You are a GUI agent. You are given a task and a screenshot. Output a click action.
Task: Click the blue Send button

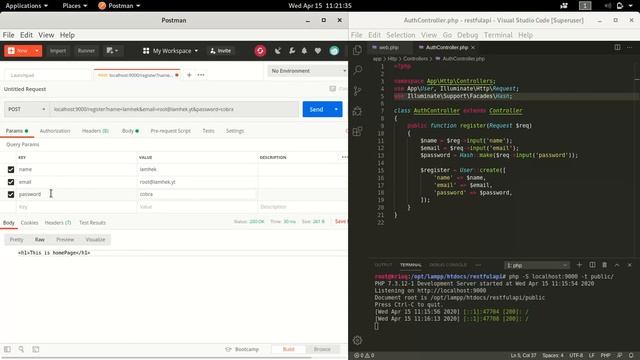click(316, 109)
